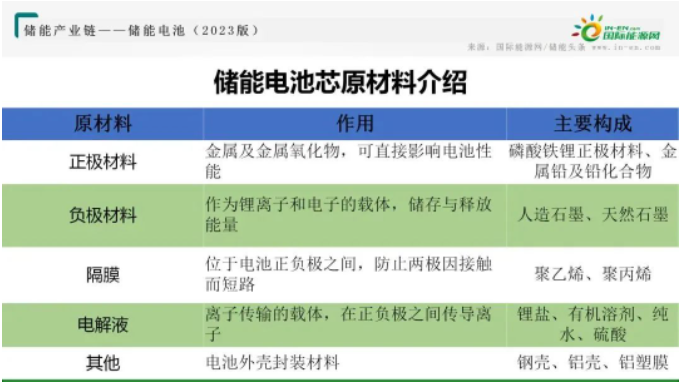Select the 主要构成 column header

tap(593, 124)
